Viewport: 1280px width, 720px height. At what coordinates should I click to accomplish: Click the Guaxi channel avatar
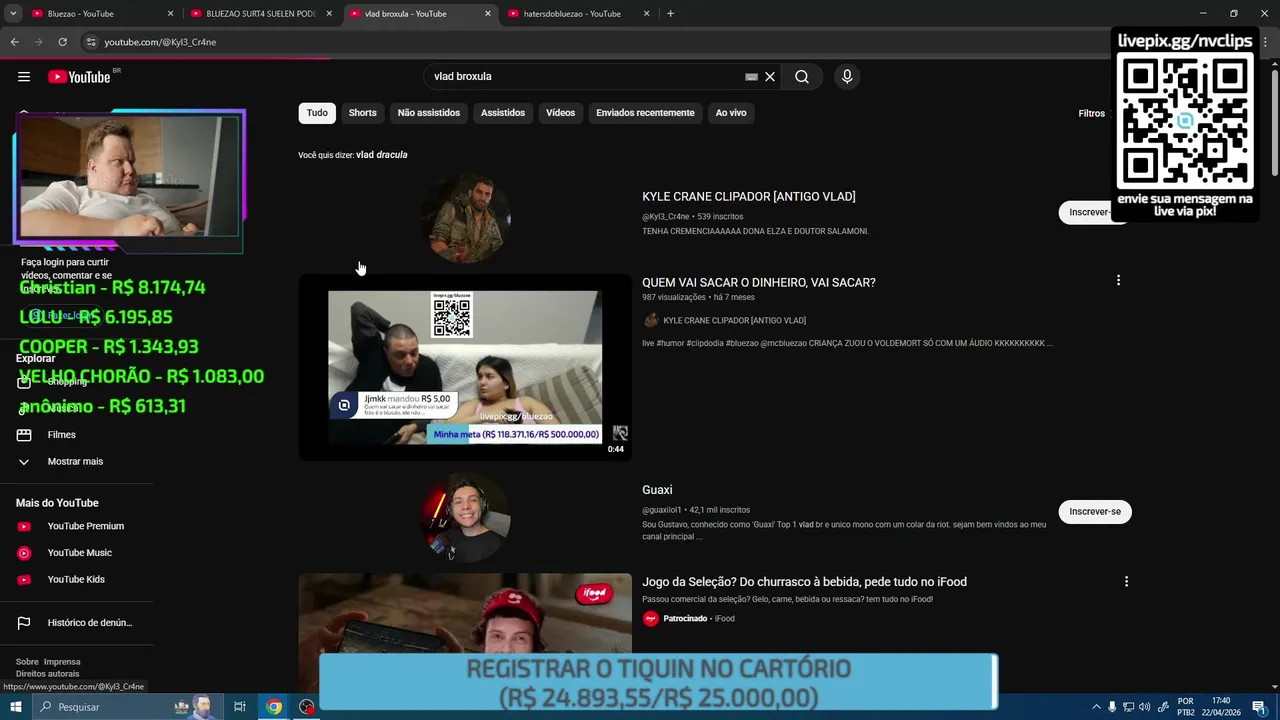pos(465,517)
